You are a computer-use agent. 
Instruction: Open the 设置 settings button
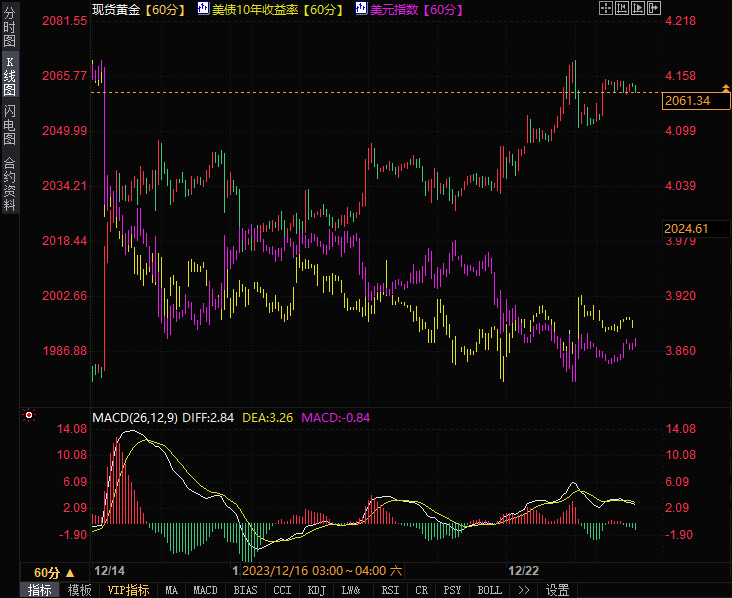coord(557,590)
